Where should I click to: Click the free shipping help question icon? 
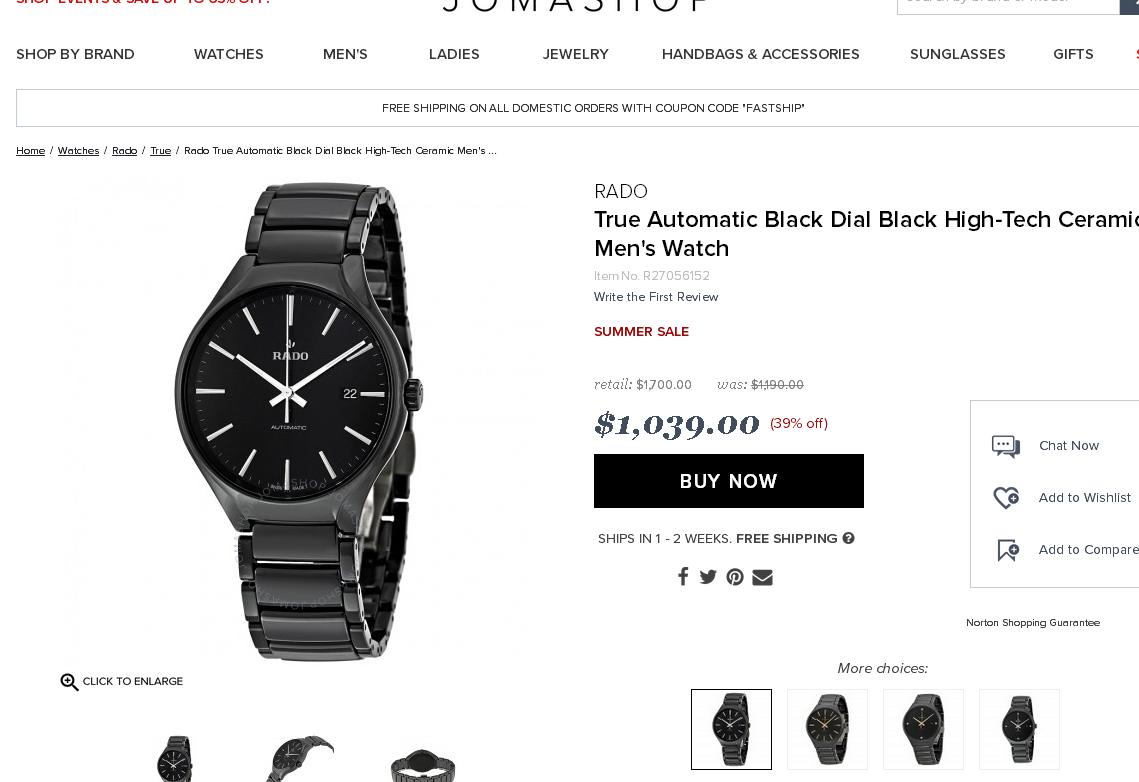[848, 538]
